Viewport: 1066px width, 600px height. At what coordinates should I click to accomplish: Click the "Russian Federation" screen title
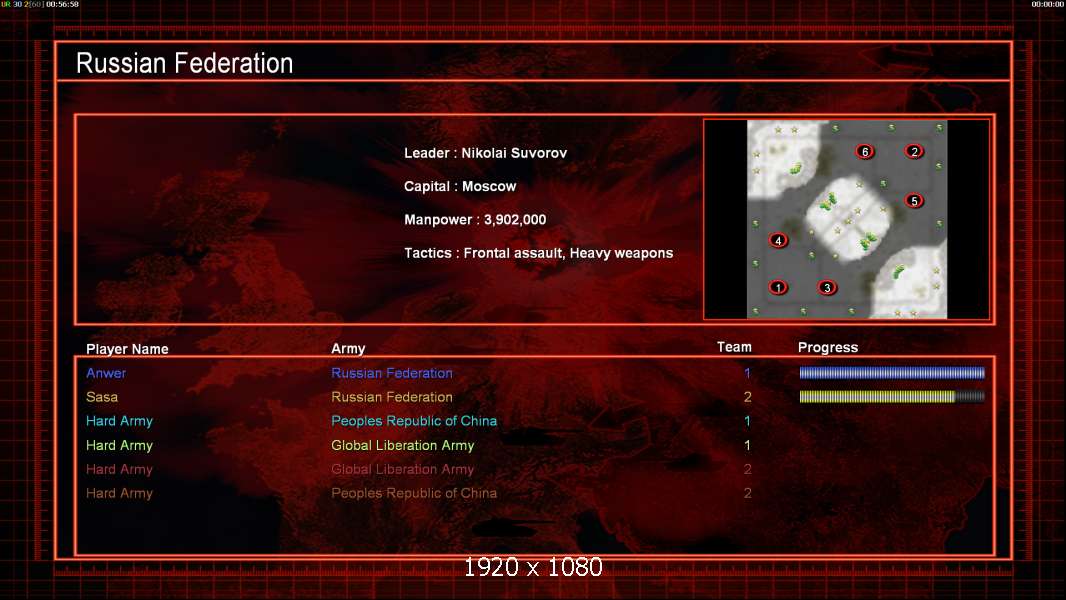(184, 63)
